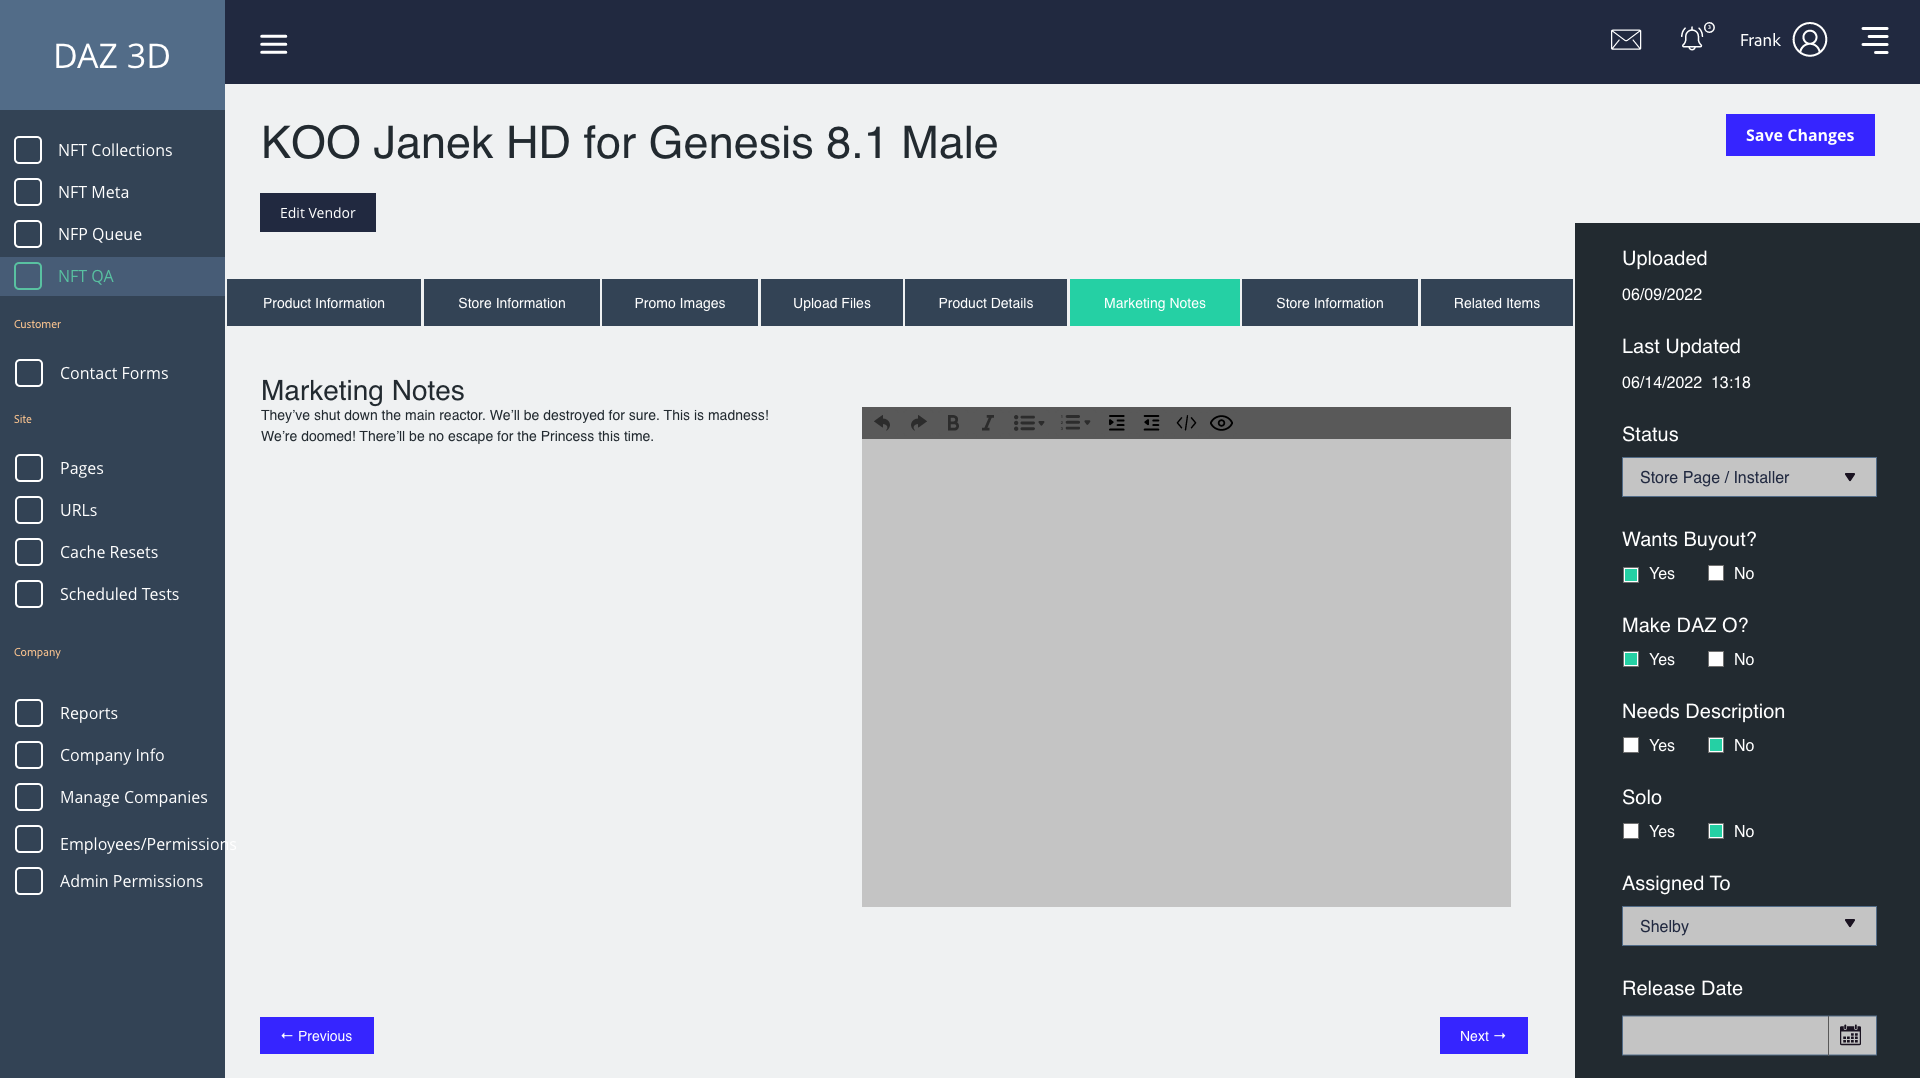Viewport: 1920px width, 1078px height.
Task: Check No for Wants Buyout
Action: click(x=1716, y=573)
